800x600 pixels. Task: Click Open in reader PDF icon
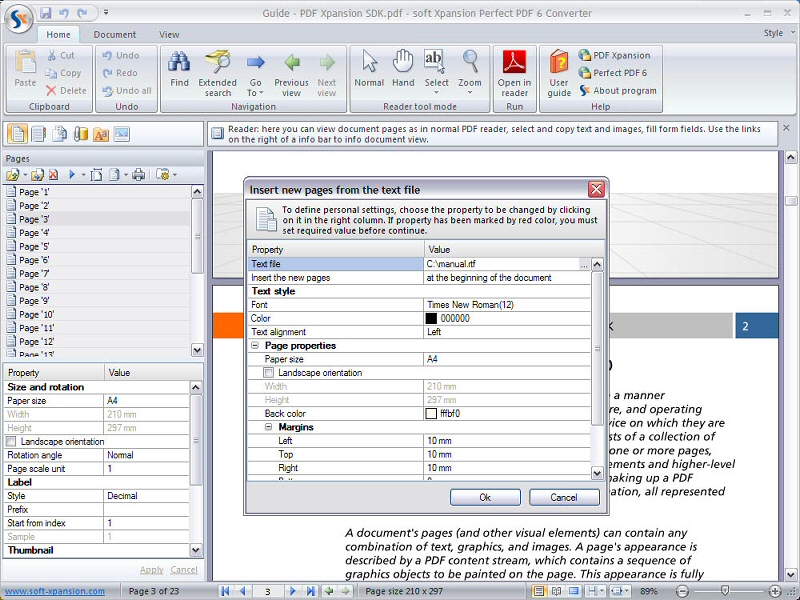[x=514, y=73]
